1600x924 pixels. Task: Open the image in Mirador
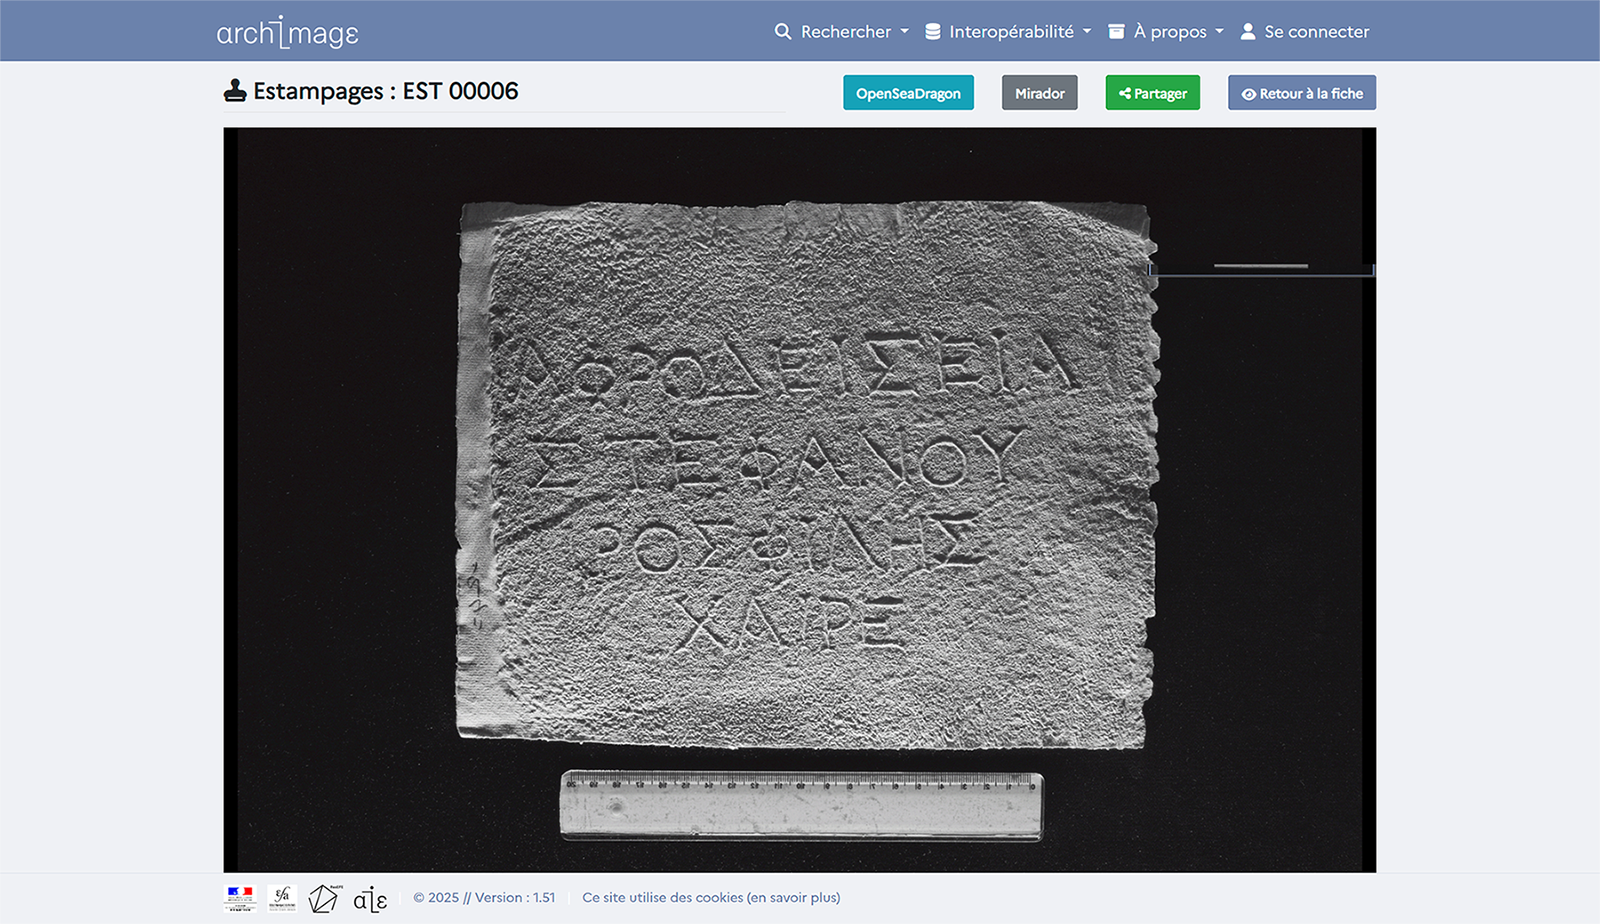tap(1039, 93)
